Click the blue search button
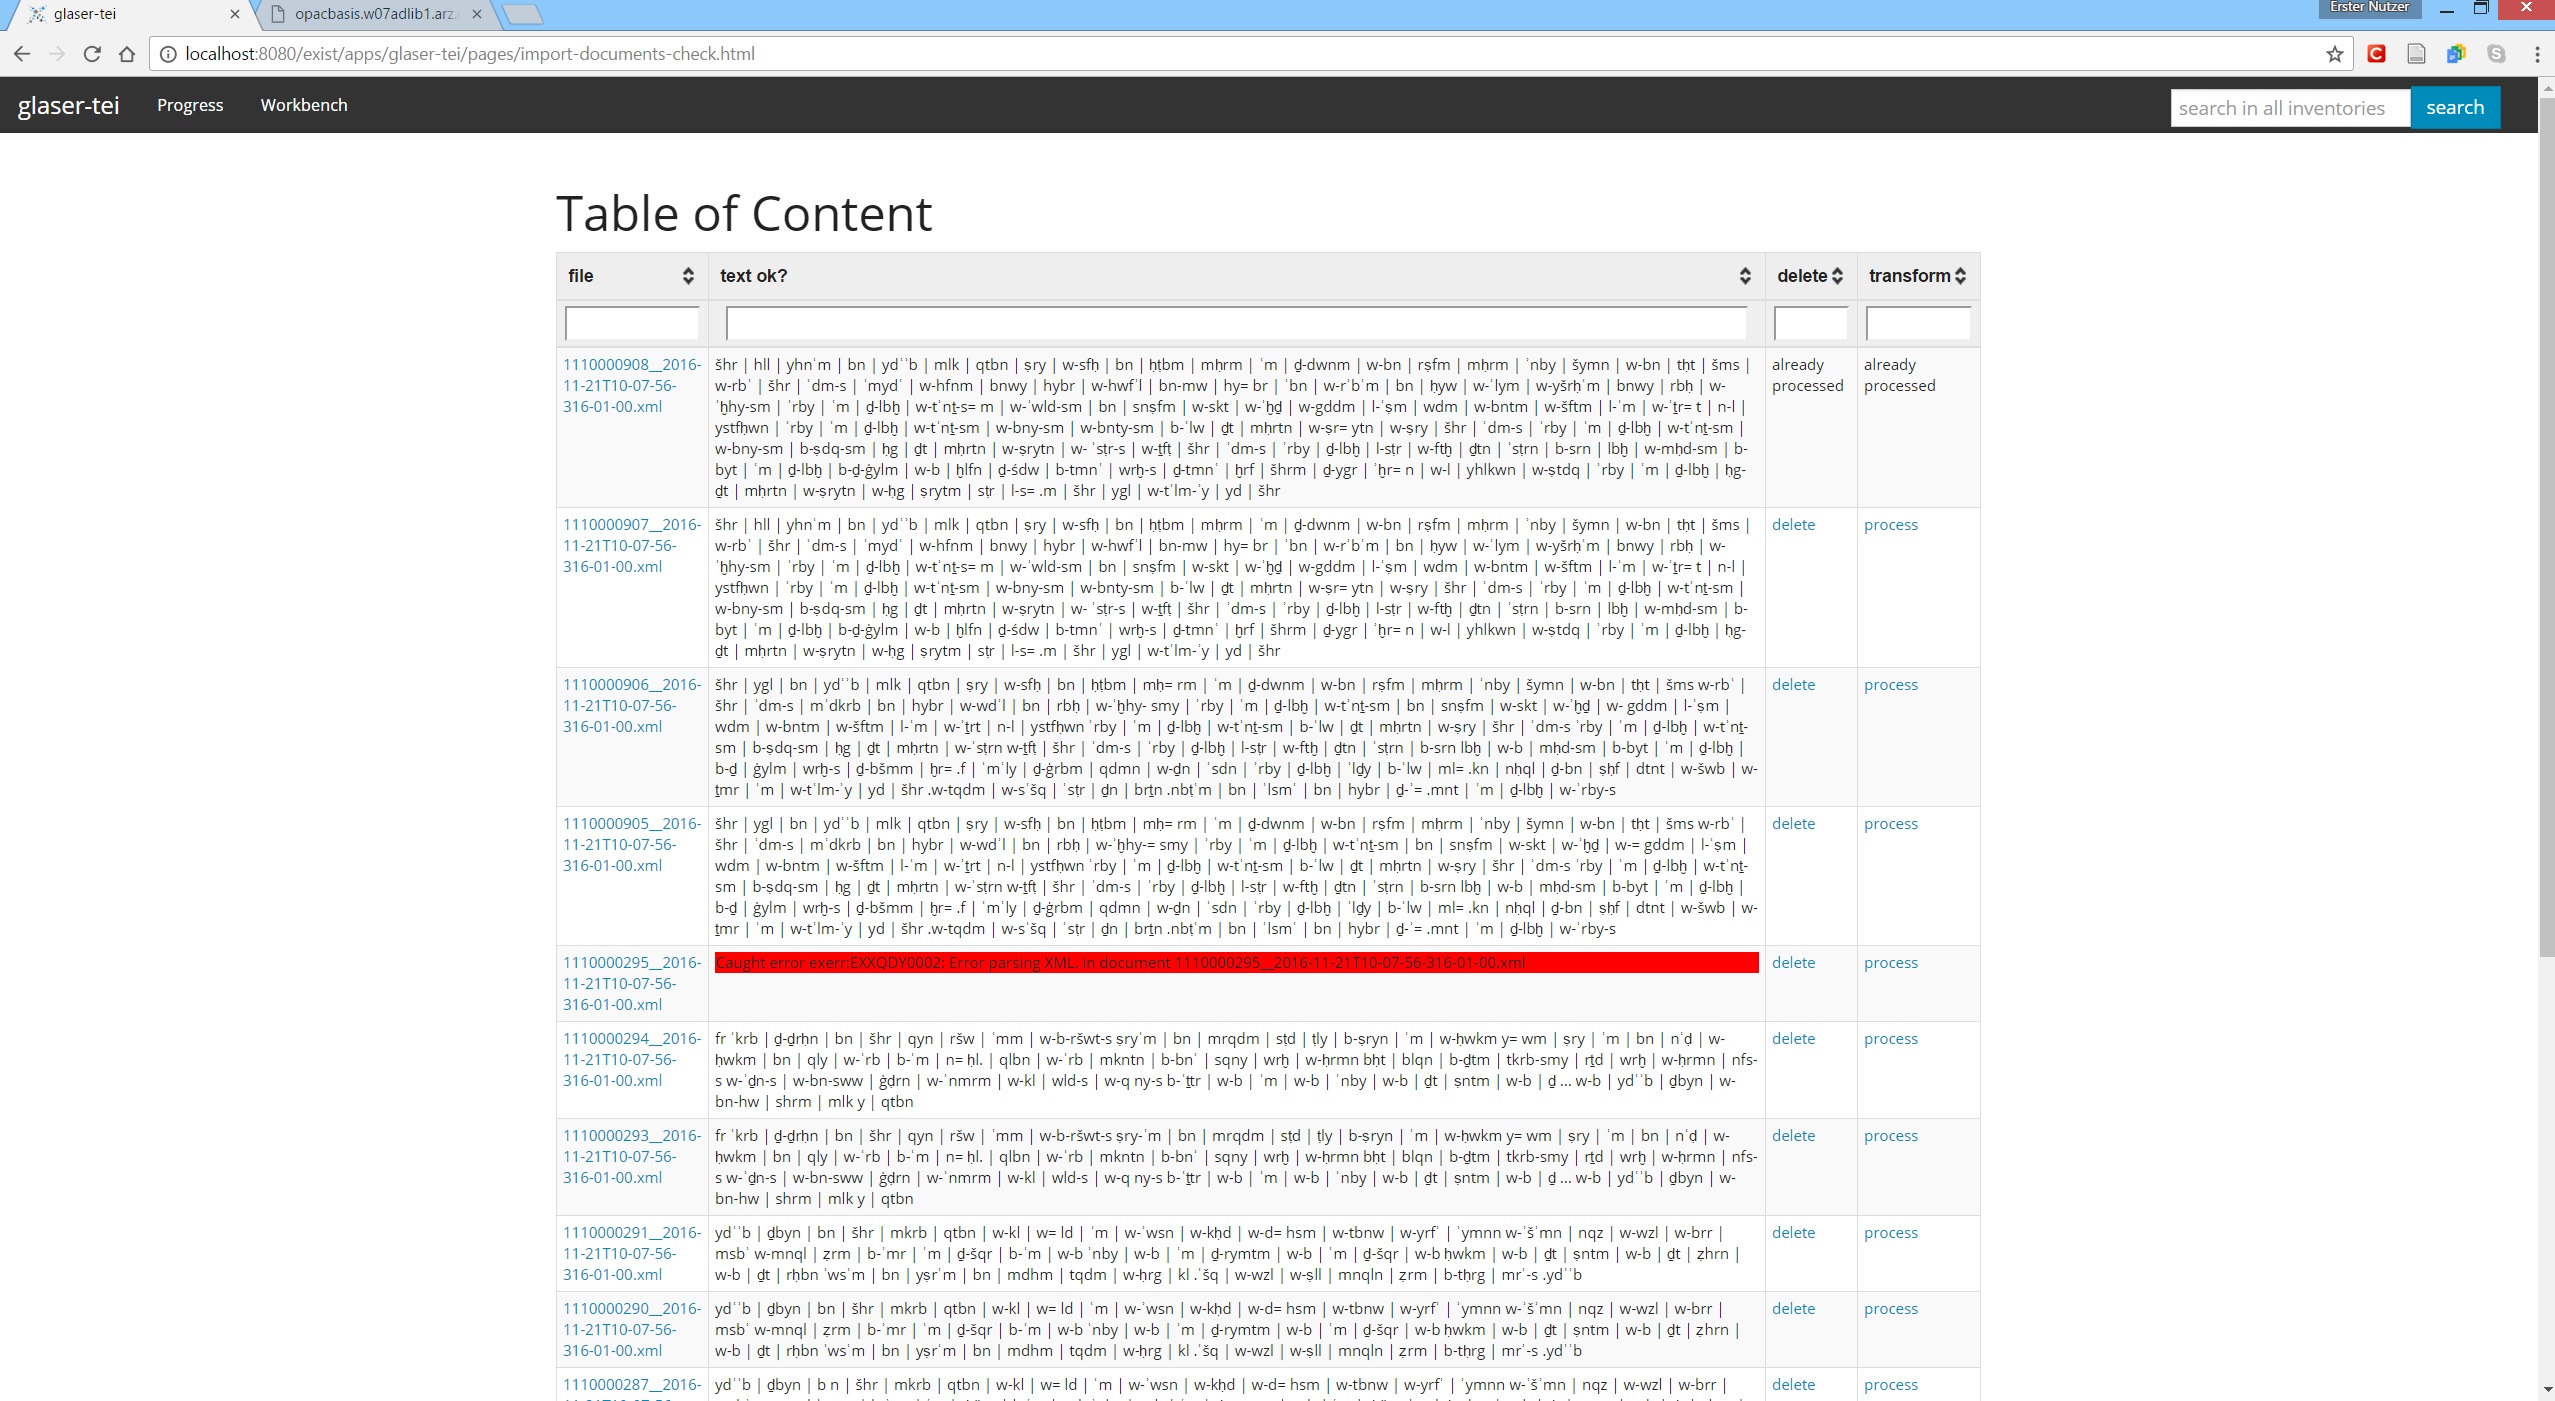The image size is (2555, 1401). pos(2454,107)
